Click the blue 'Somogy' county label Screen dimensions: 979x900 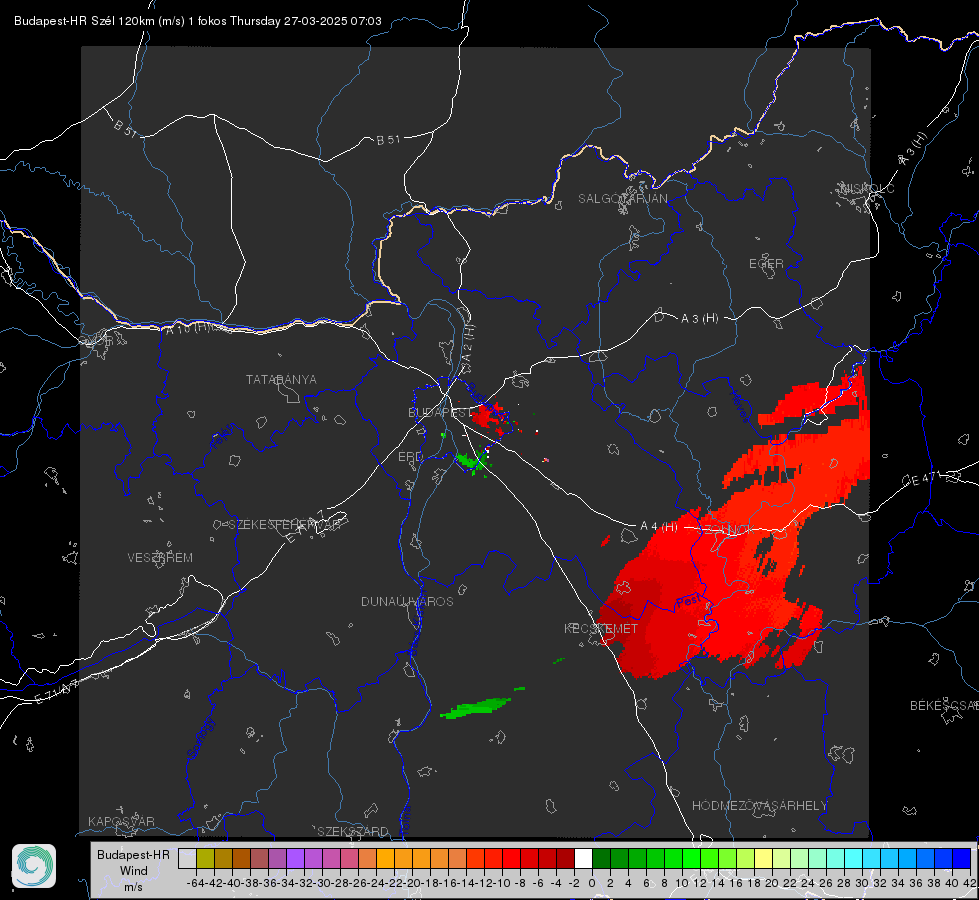[200, 738]
